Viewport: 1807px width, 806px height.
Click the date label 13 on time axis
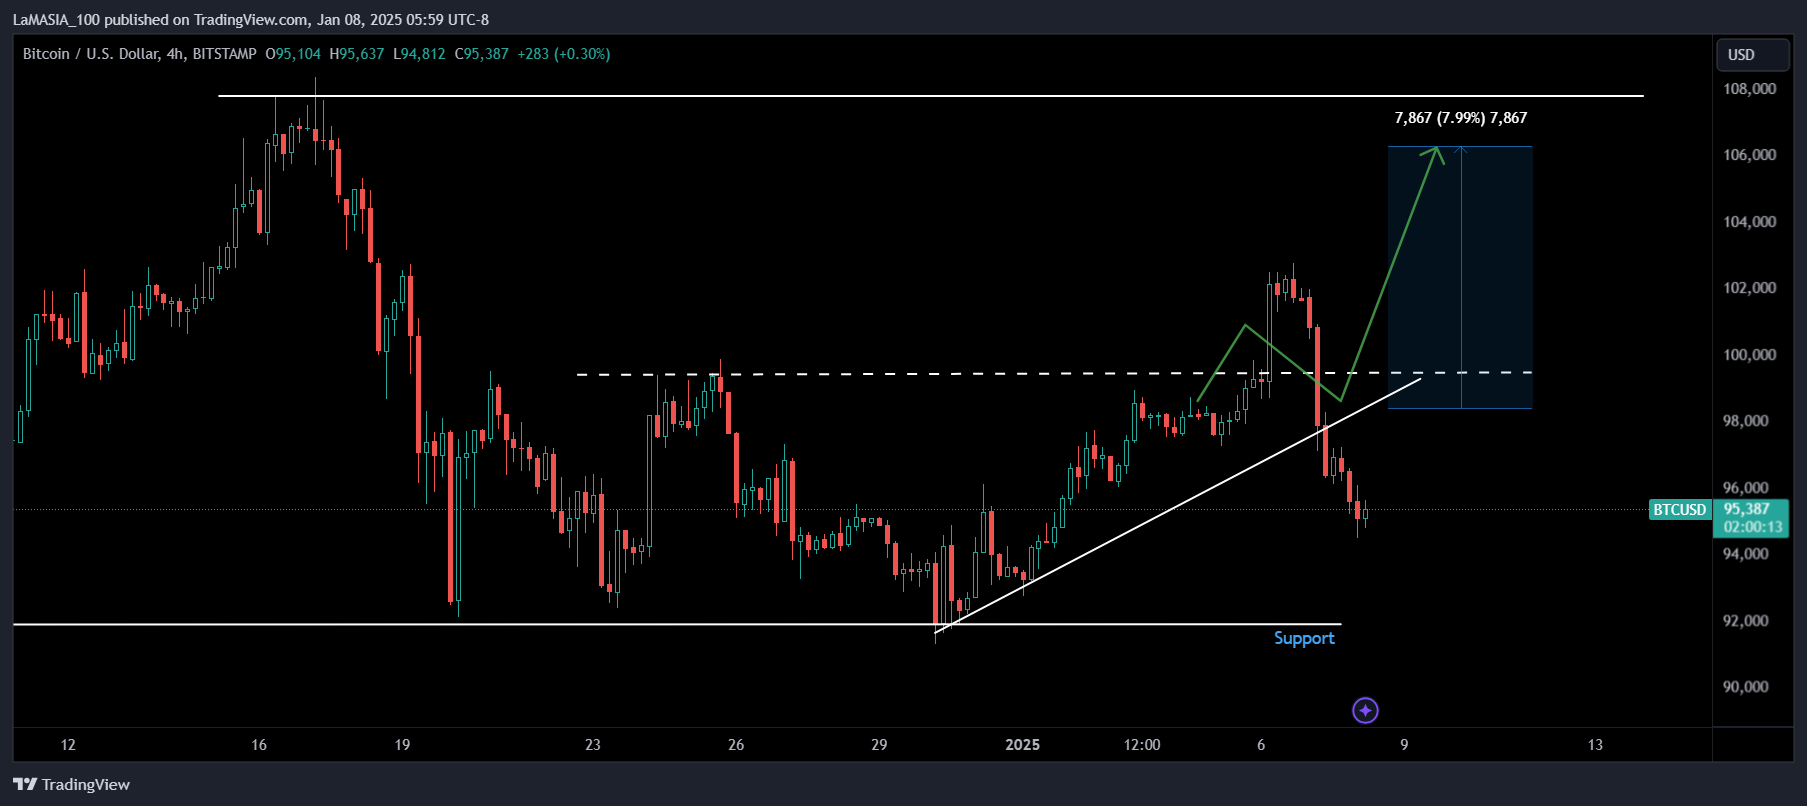click(x=1595, y=745)
